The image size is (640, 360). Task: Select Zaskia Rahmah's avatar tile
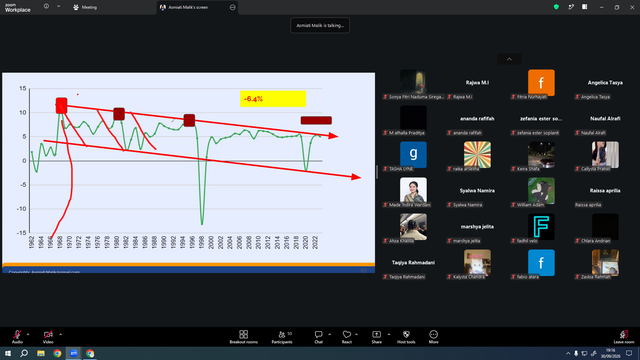point(605,262)
